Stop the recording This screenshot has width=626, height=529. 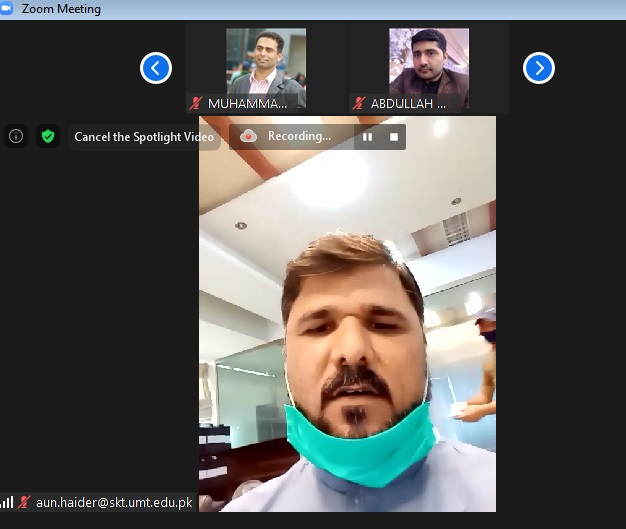point(394,136)
